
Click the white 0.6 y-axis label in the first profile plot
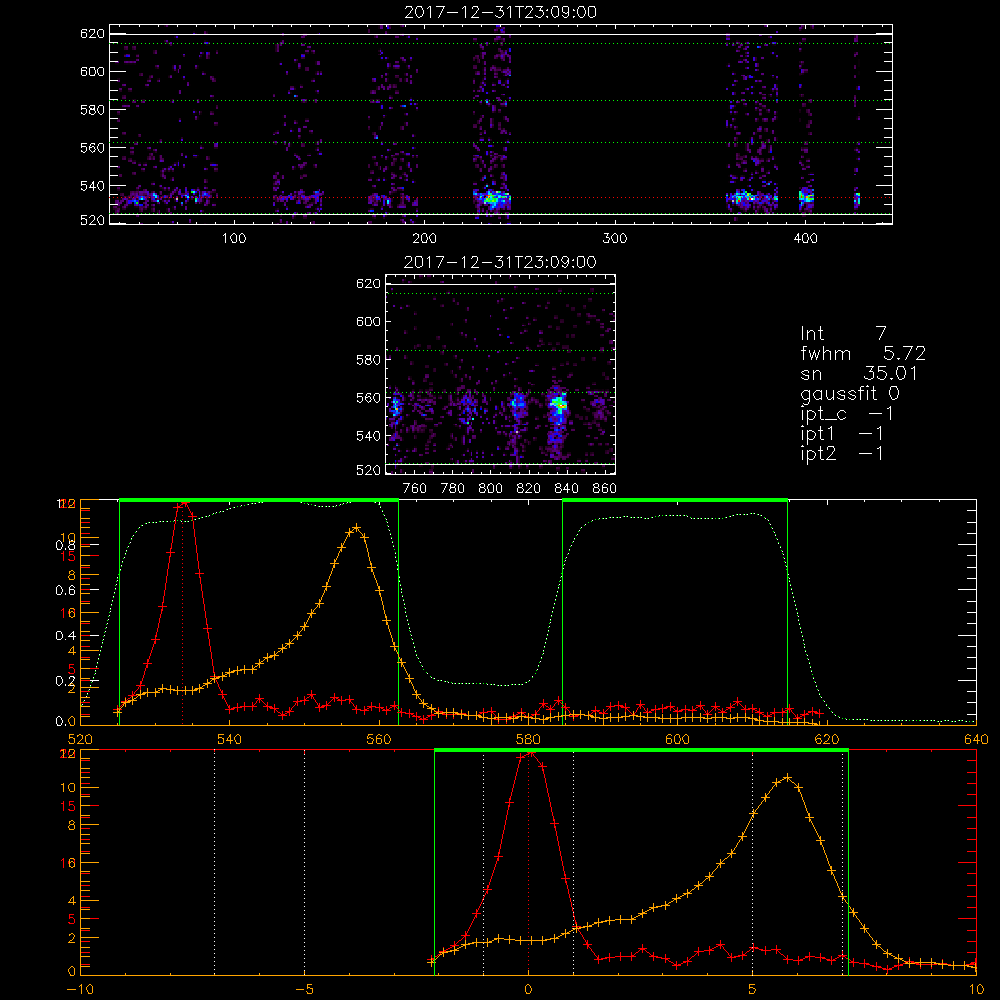pos(65,591)
